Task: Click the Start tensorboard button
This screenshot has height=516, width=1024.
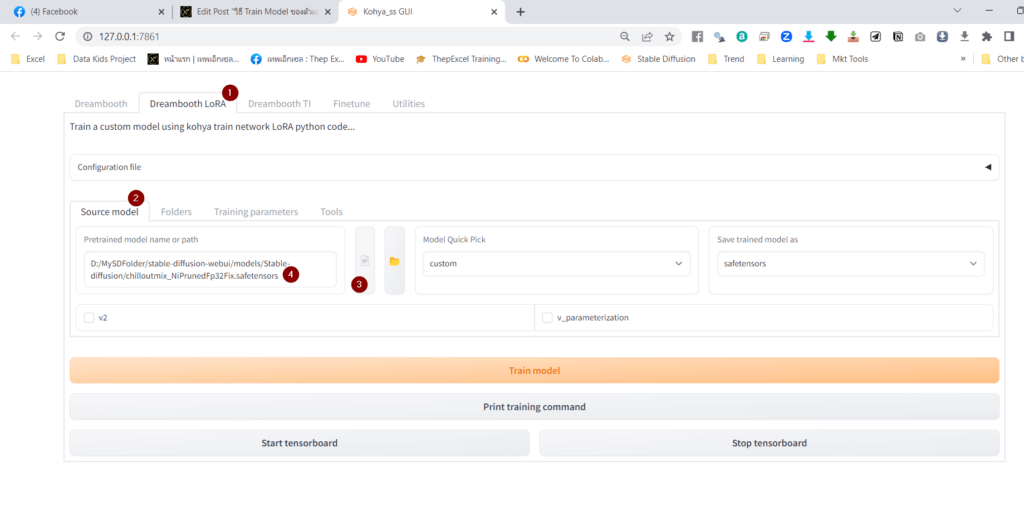Action: click(x=299, y=443)
